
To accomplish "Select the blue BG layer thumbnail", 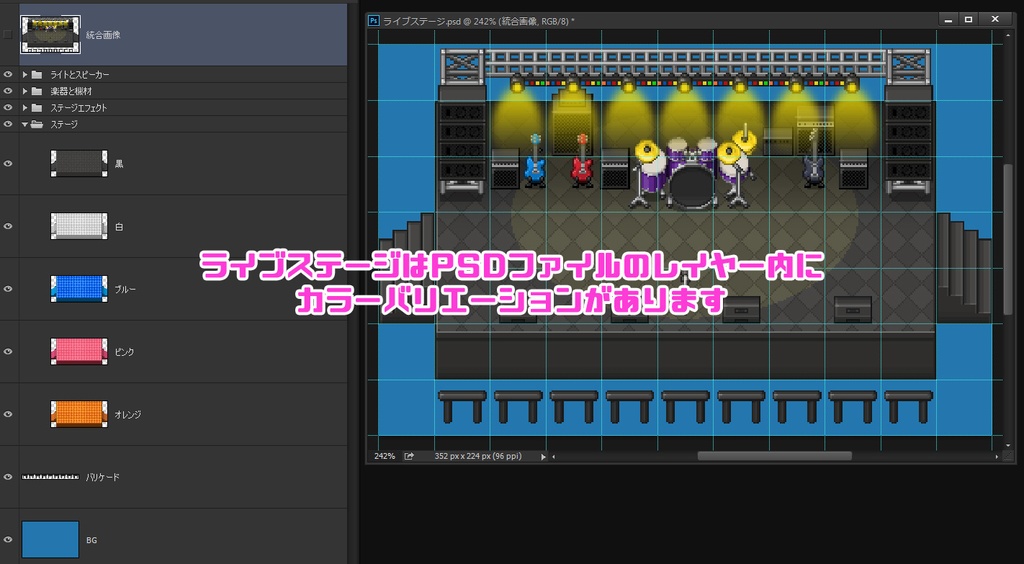I will point(50,539).
